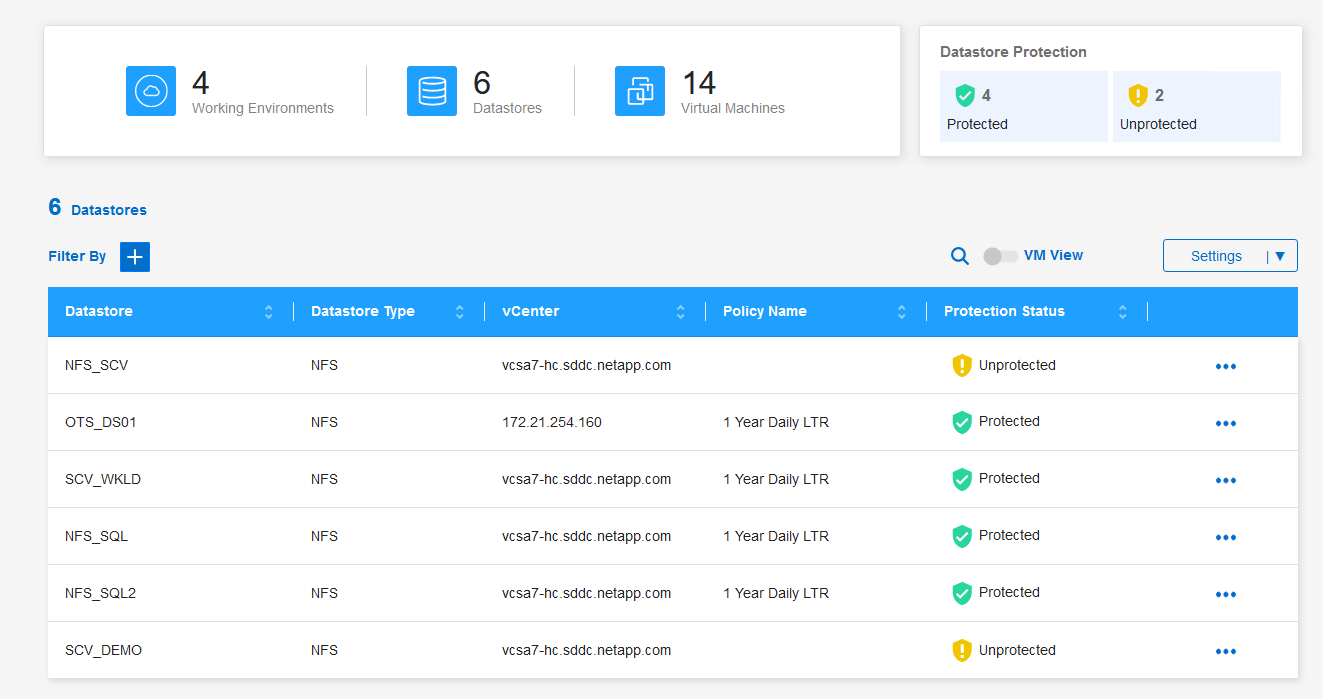Sort by Datastore column arrows
The width and height of the screenshot is (1323, 699).
pyautogui.click(x=268, y=312)
